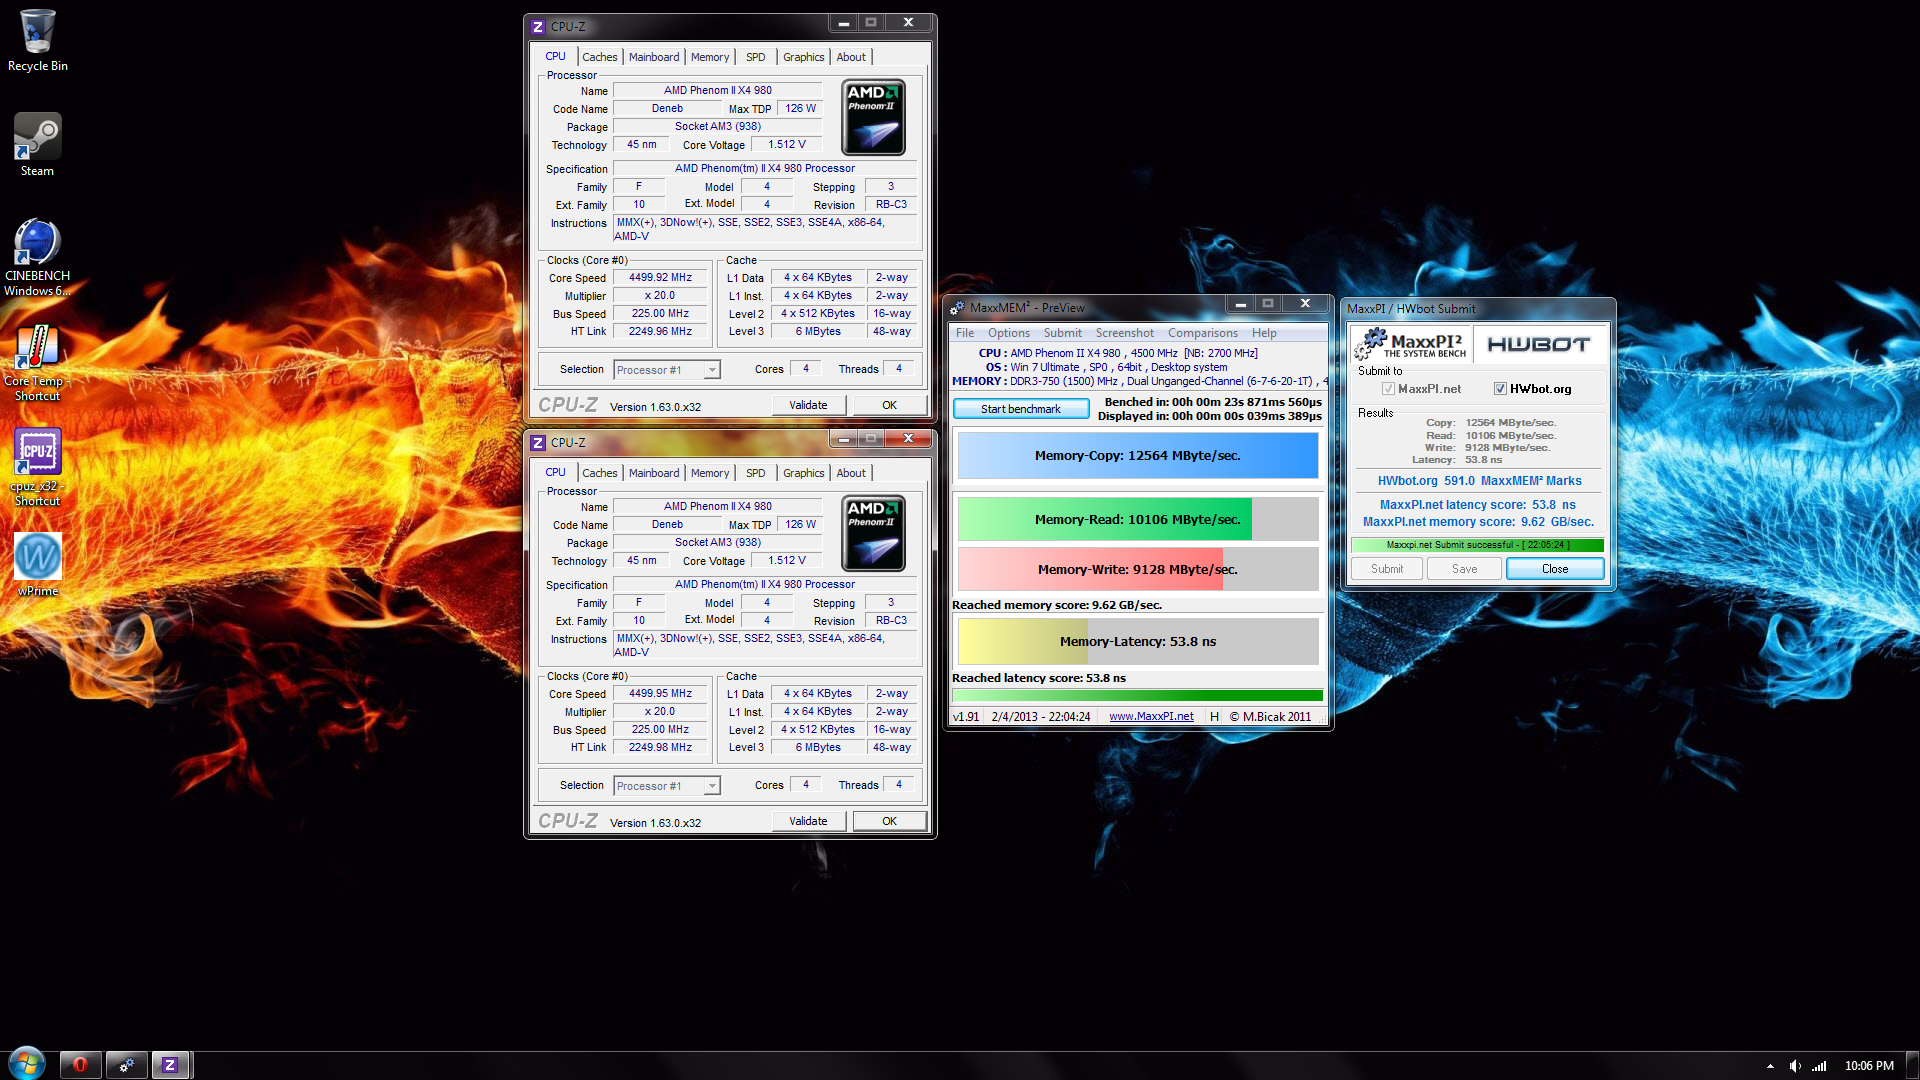Open Options menu in MaxxMEM
Viewport: 1920px width, 1080px height.
pyautogui.click(x=1009, y=333)
